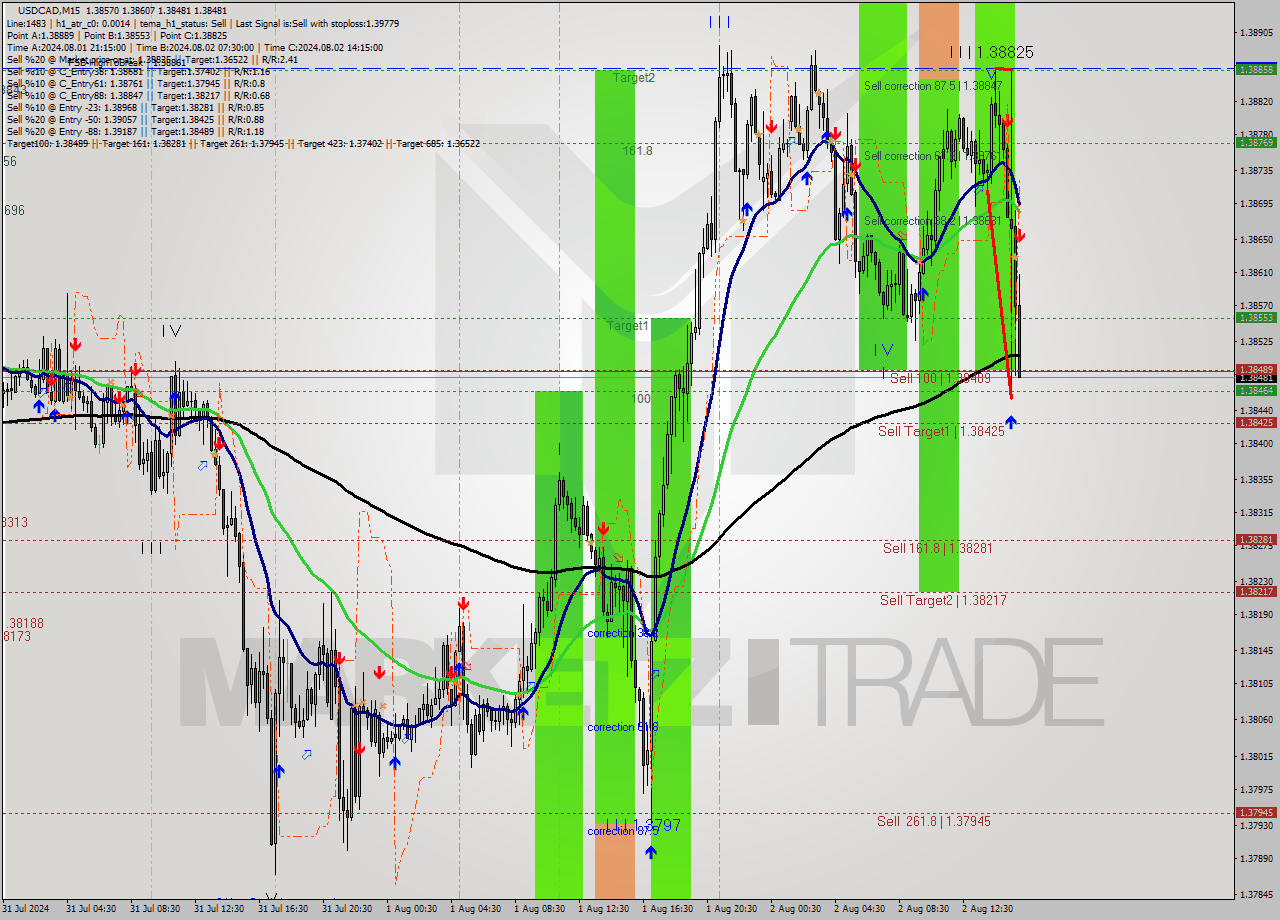Click the 'Target100: 1.38489' summary line
1280x920 pixels.
tap(243, 143)
